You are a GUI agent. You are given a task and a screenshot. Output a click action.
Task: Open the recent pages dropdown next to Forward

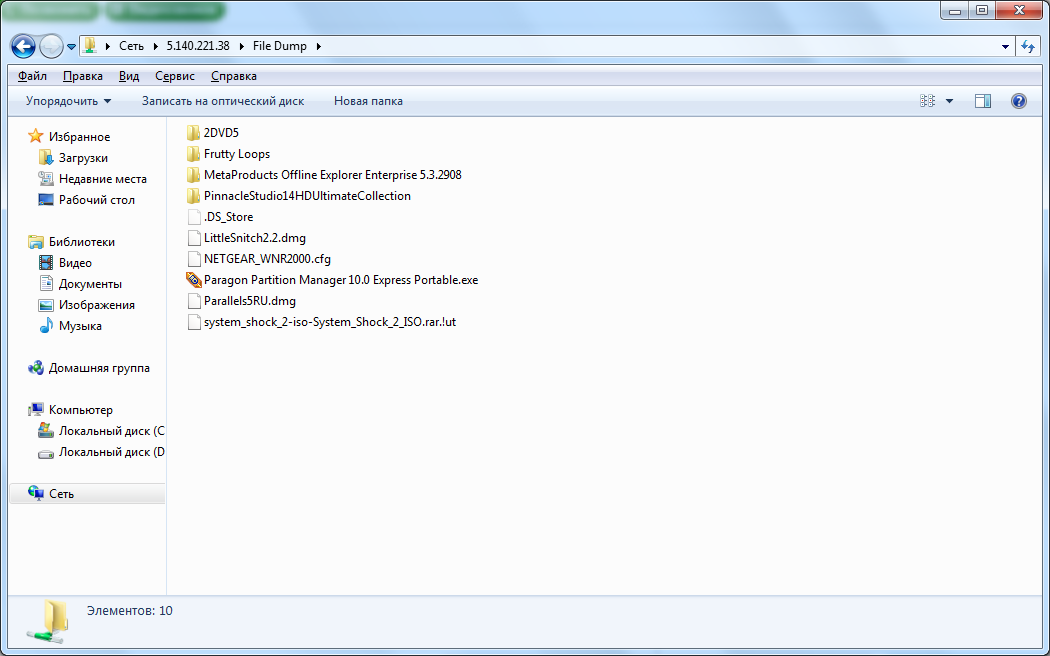pos(71,47)
